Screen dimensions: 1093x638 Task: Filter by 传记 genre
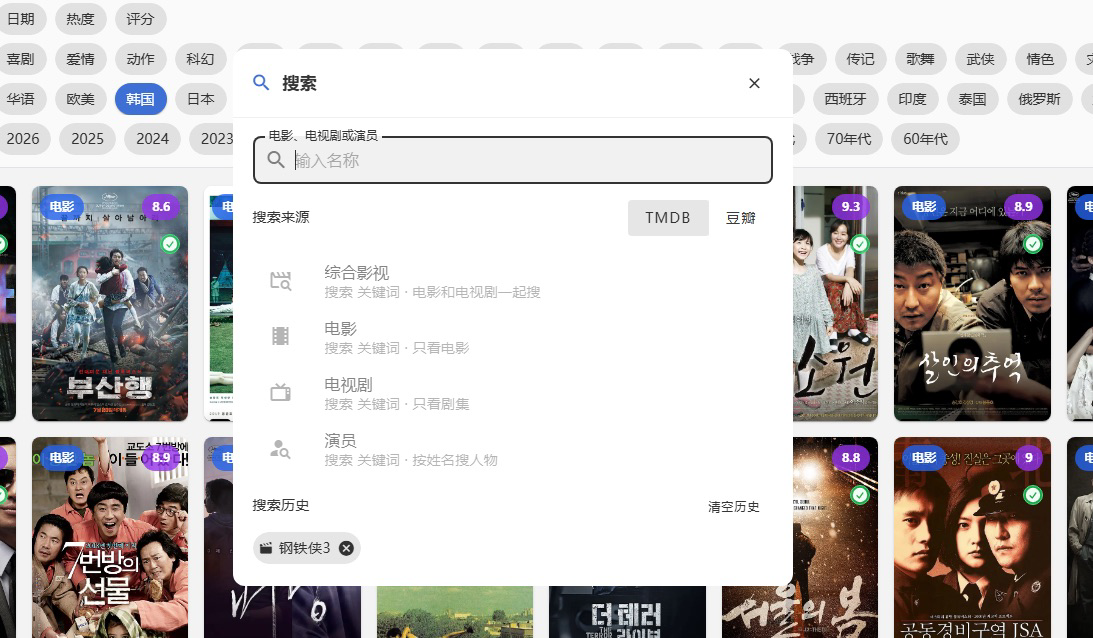860,59
